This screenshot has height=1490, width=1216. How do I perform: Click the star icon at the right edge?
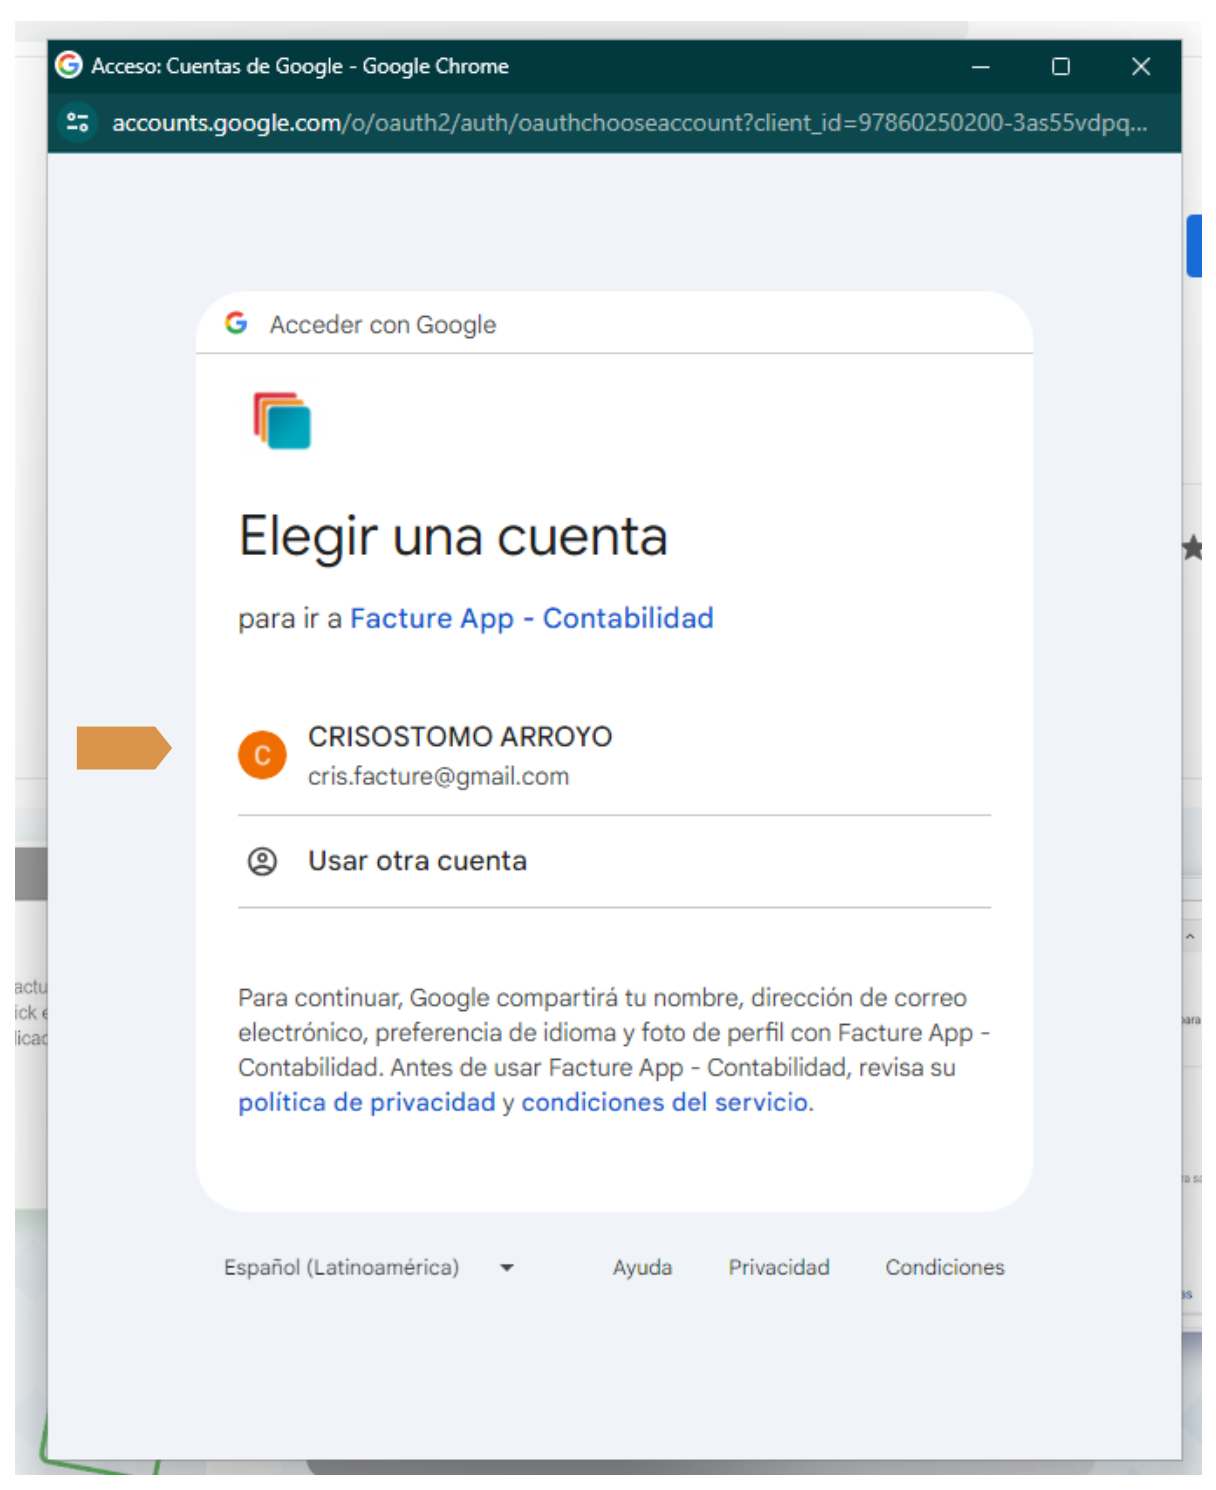tap(1192, 548)
